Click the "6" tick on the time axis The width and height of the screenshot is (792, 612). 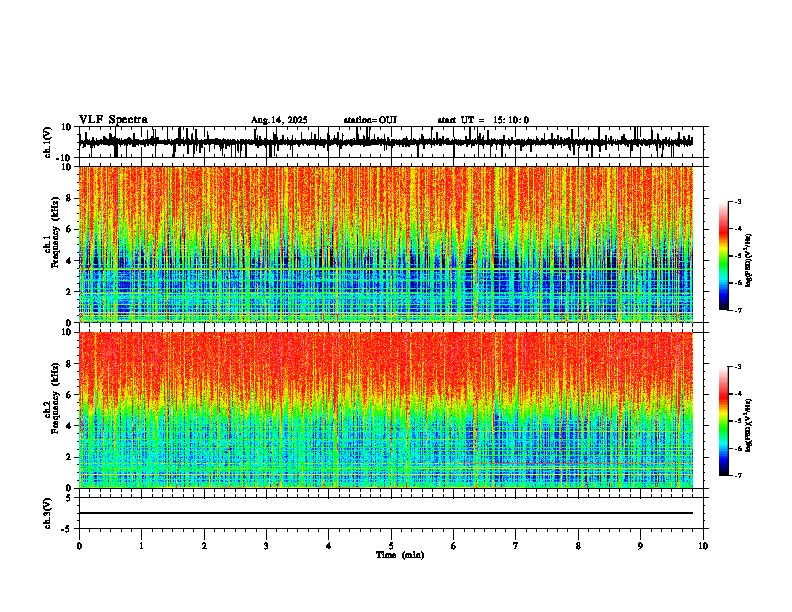coord(454,546)
